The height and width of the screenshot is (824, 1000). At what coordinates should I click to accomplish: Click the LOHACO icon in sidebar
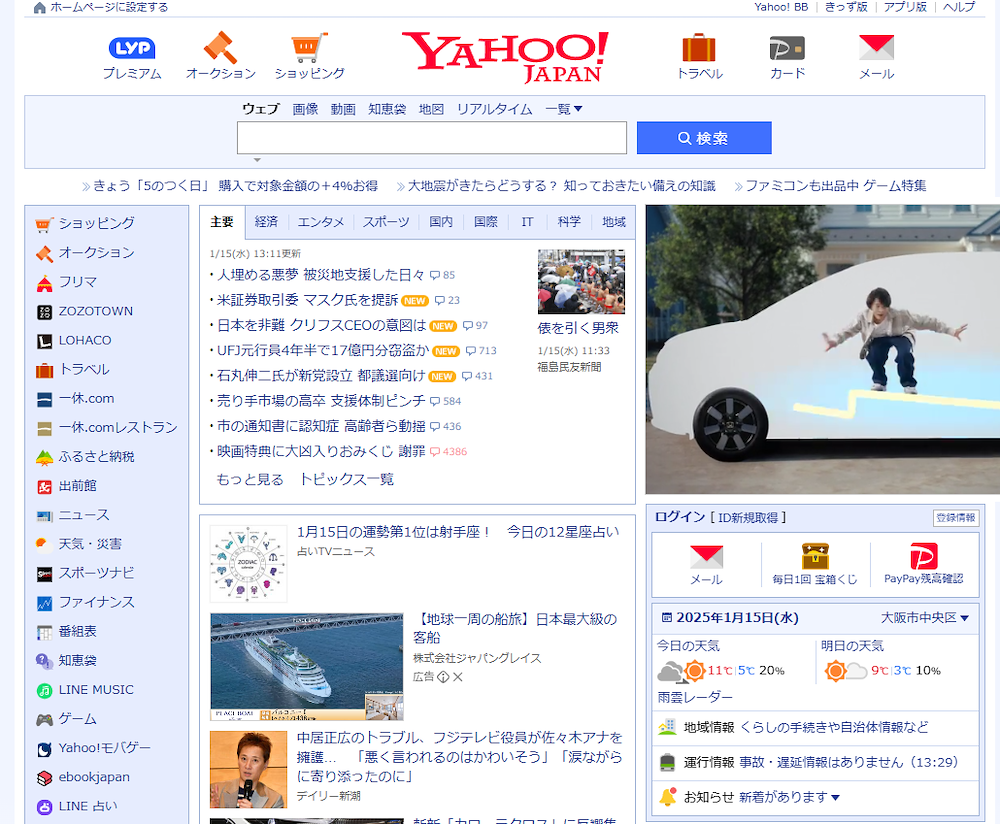pos(44,341)
